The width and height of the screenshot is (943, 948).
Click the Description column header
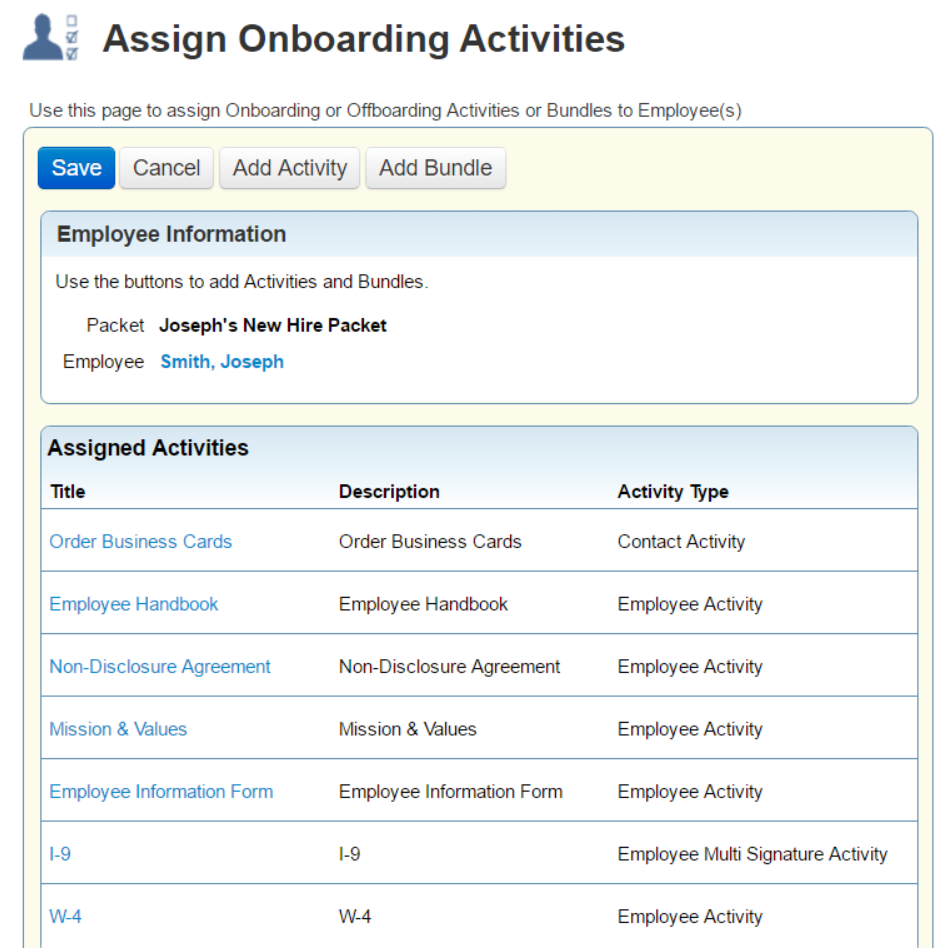[x=389, y=492]
